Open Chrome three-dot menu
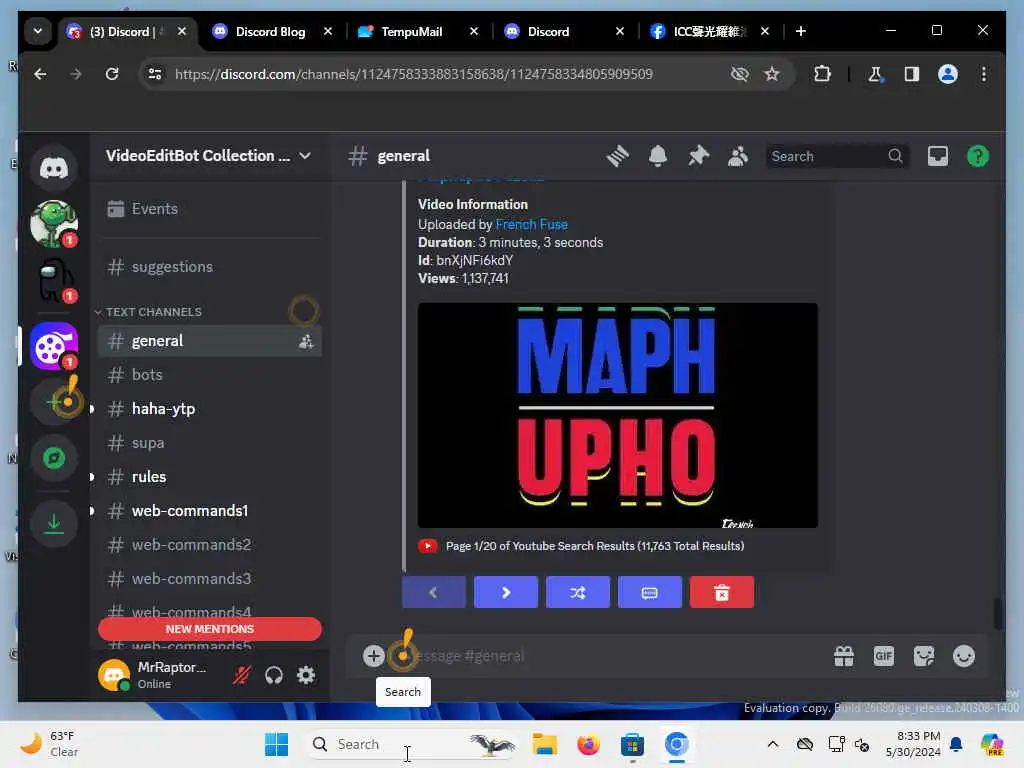Viewport: 1024px width, 768px height. click(x=984, y=74)
